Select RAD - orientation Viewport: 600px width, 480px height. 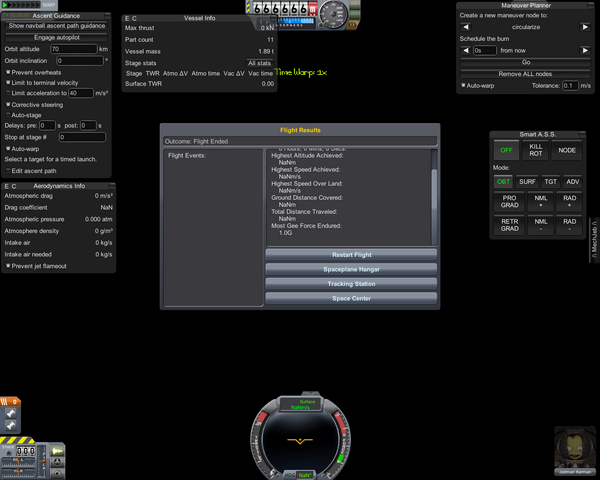coord(569,225)
